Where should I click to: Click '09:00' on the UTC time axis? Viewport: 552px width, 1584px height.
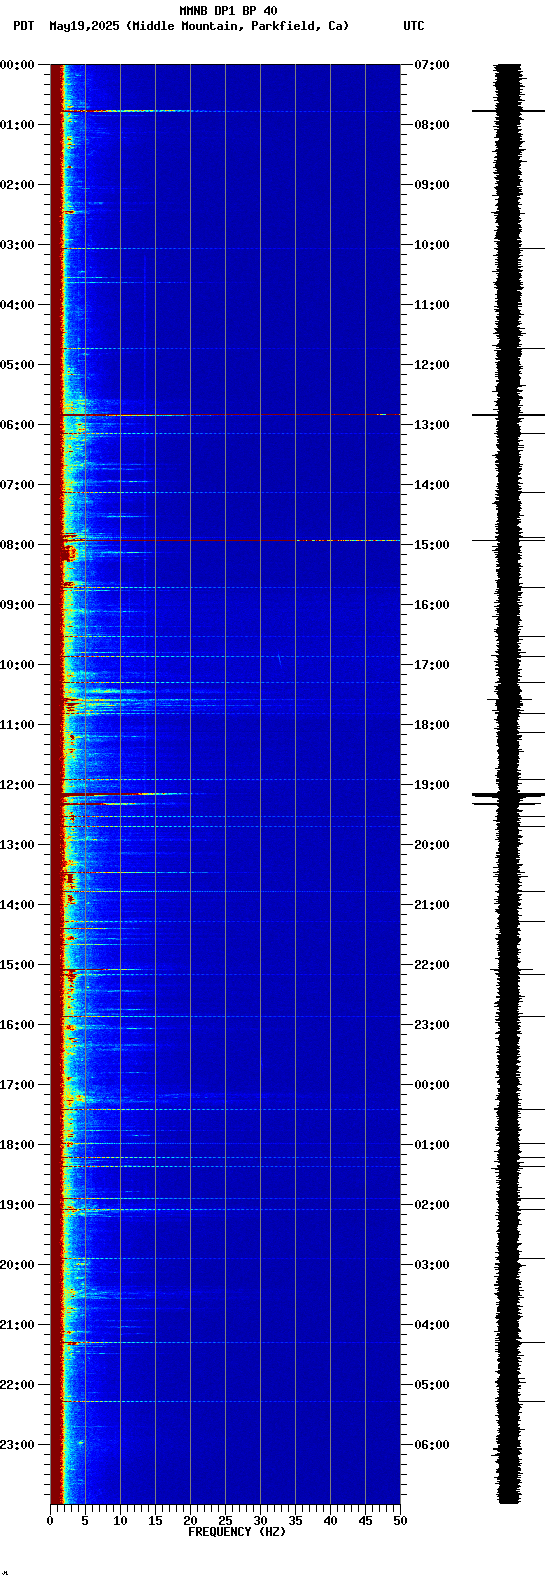point(432,185)
